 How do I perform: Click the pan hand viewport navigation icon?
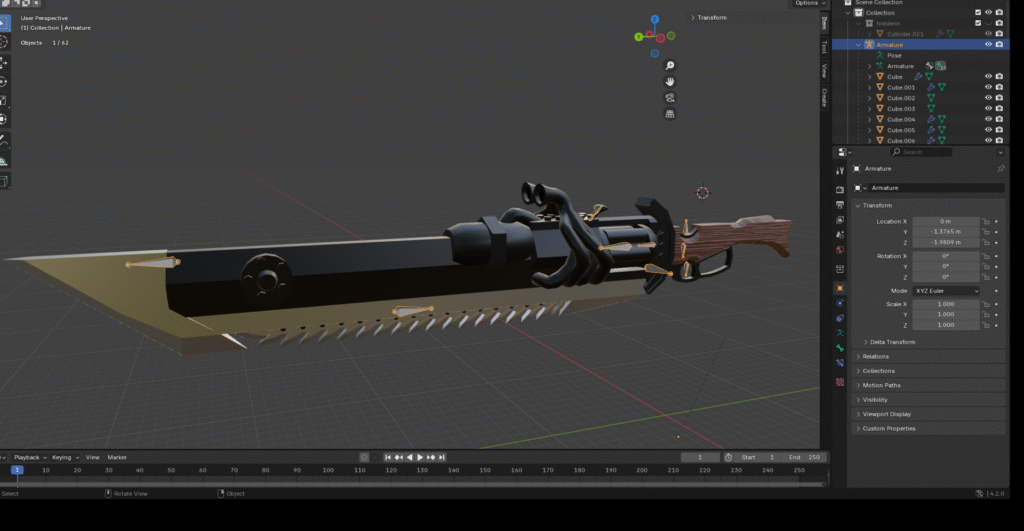(x=669, y=82)
